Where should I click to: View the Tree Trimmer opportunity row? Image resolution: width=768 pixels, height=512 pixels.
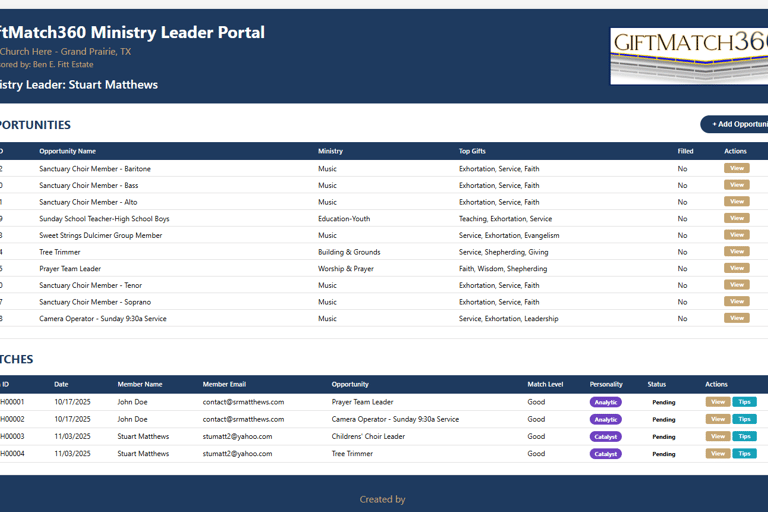[737, 252]
